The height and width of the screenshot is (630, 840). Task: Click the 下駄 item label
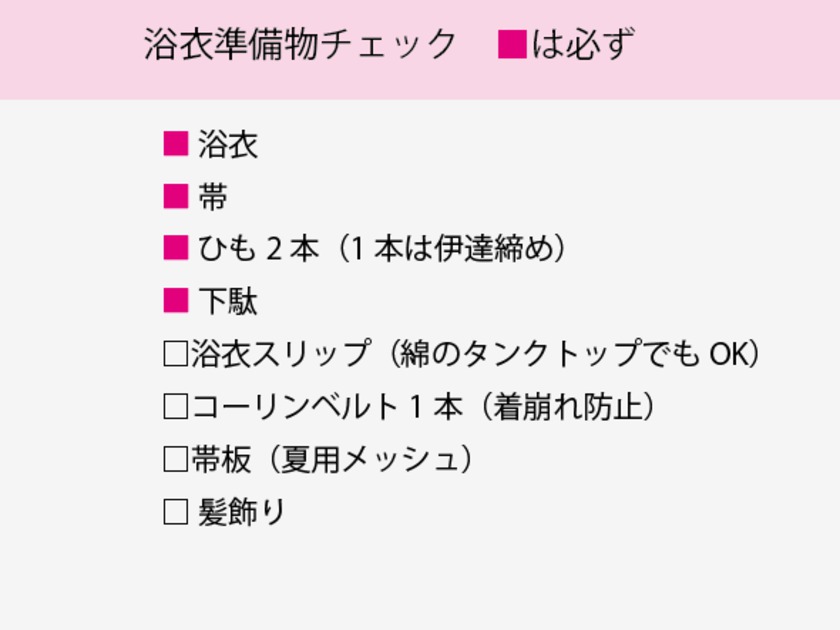[228, 301]
